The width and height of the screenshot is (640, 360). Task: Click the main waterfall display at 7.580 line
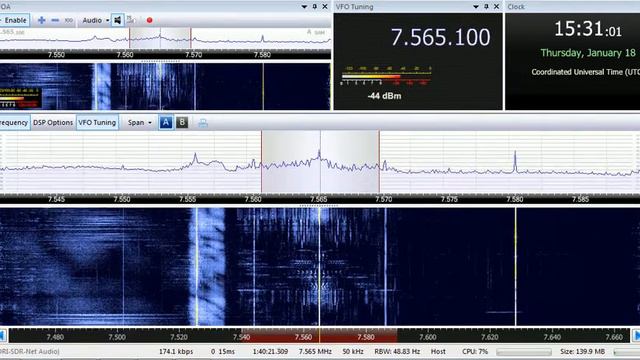pos(516,267)
